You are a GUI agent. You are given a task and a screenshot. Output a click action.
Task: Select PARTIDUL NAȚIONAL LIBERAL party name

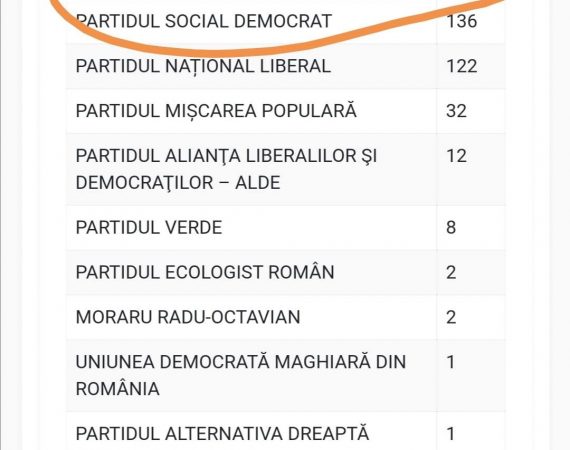coord(203,67)
